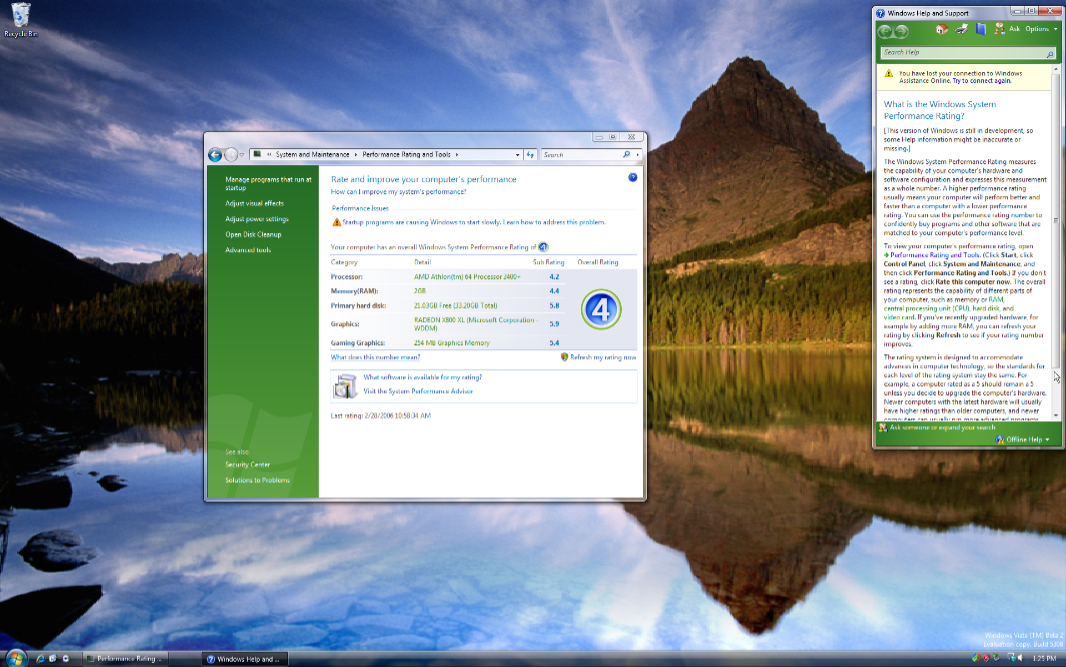
Task: Switch to Windows Help taskbar button
Action: (x=244, y=659)
